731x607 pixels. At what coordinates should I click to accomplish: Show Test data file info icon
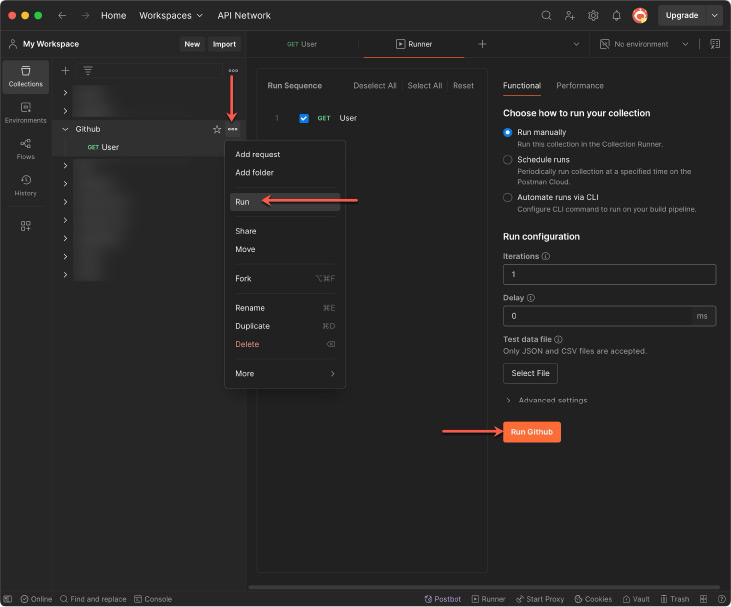tap(558, 339)
